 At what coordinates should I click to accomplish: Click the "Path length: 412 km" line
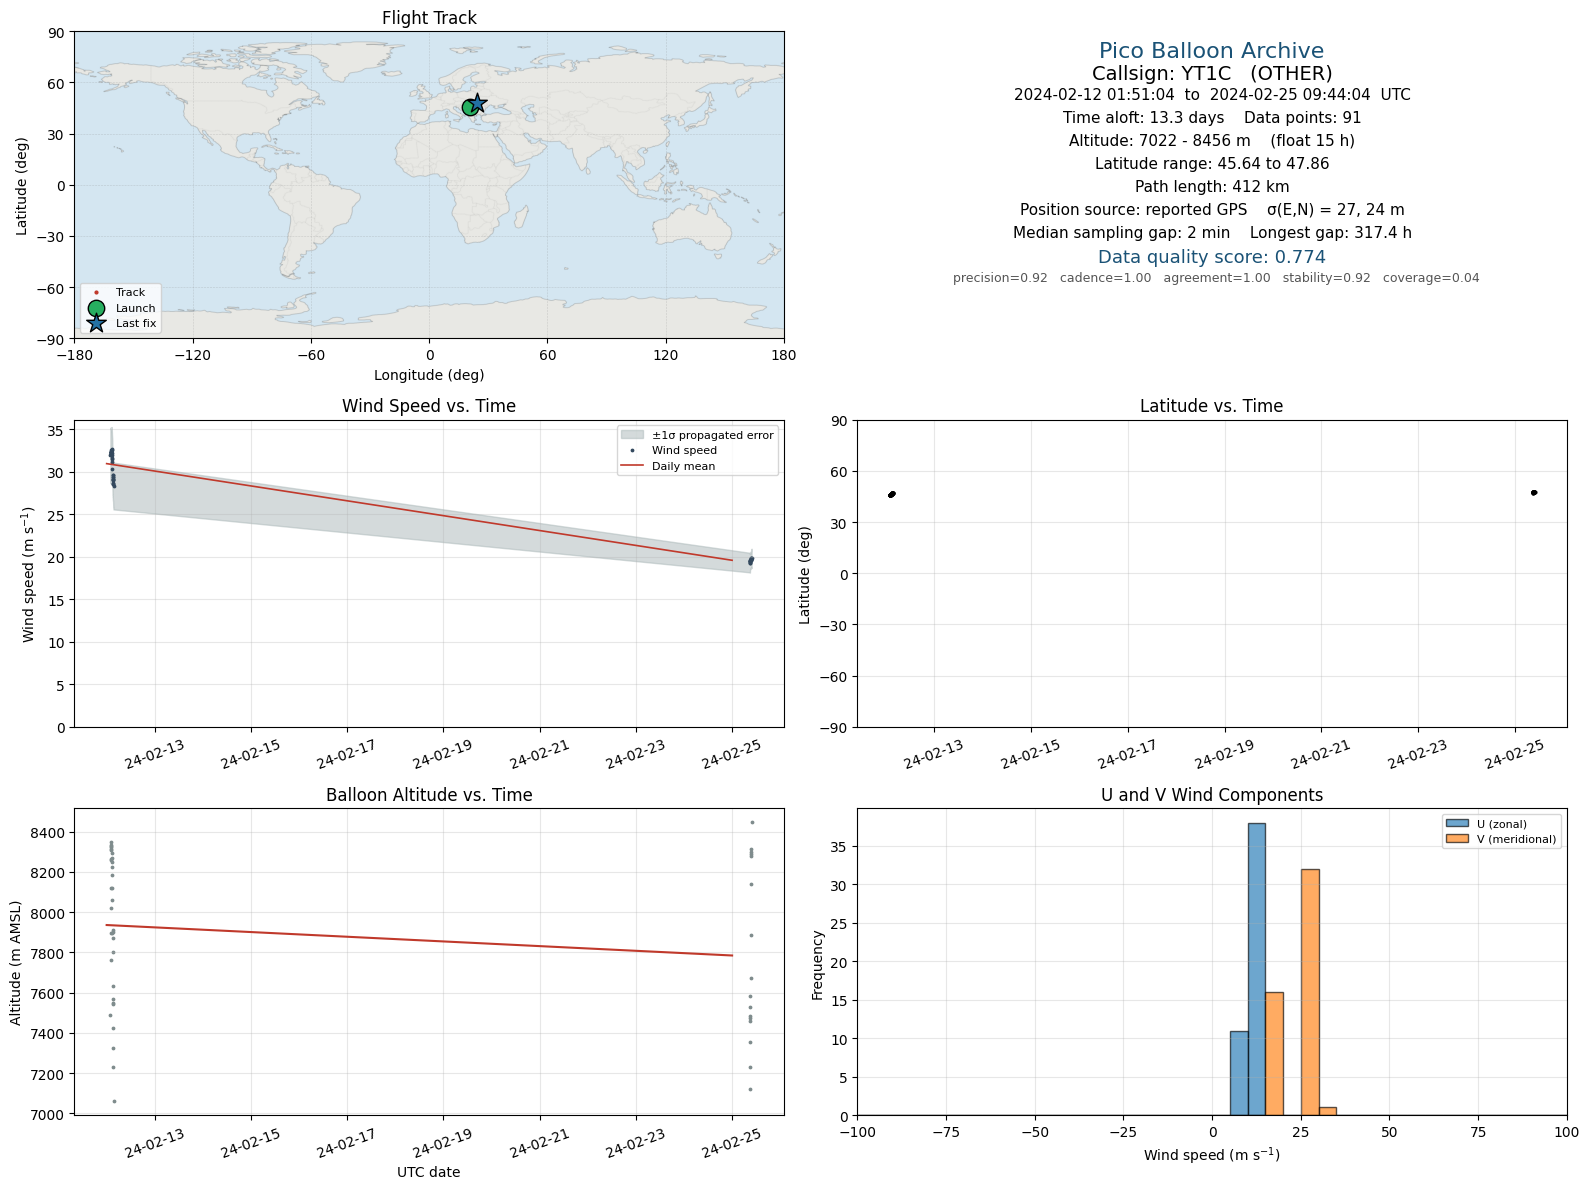point(1211,187)
